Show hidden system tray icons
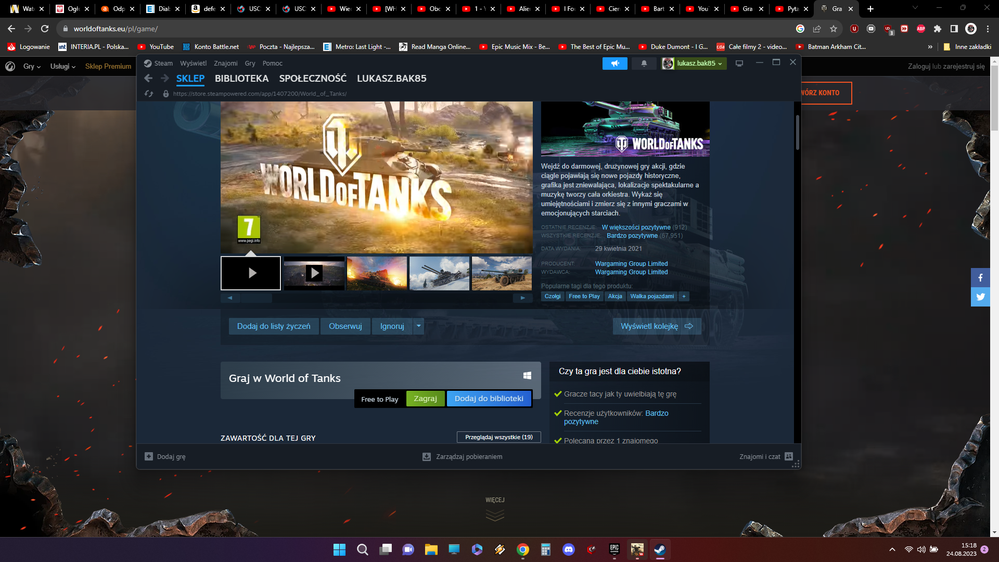Viewport: 999px width, 562px height. pos(892,549)
